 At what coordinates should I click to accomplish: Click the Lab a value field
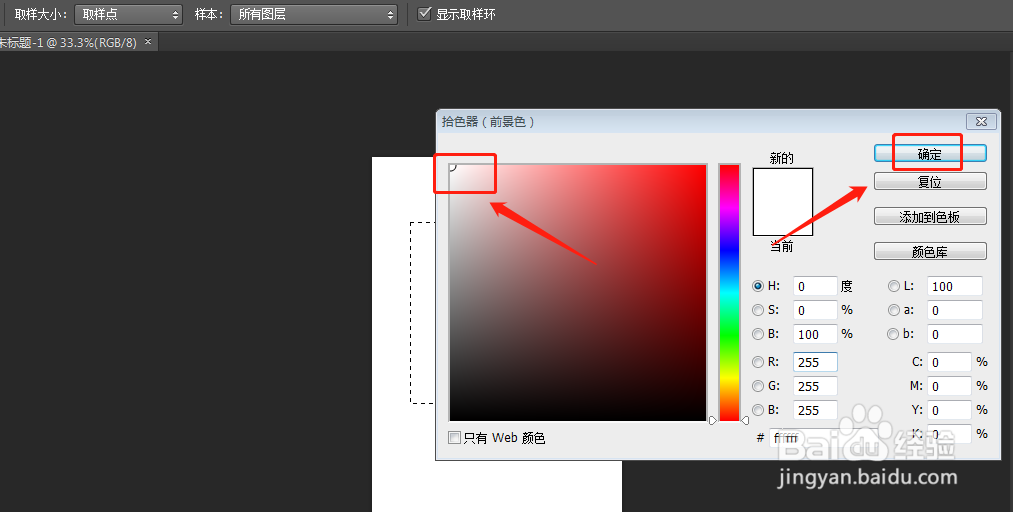point(955,310)
